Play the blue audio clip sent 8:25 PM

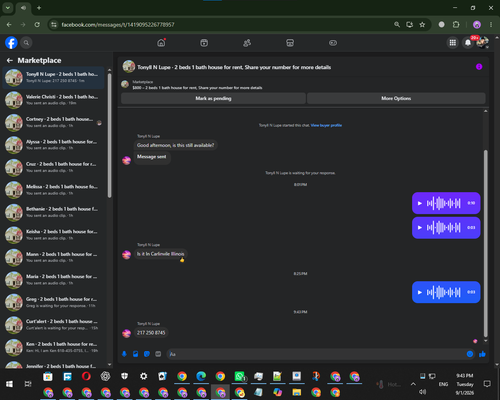pyautogui.click(x=420, y=292)
